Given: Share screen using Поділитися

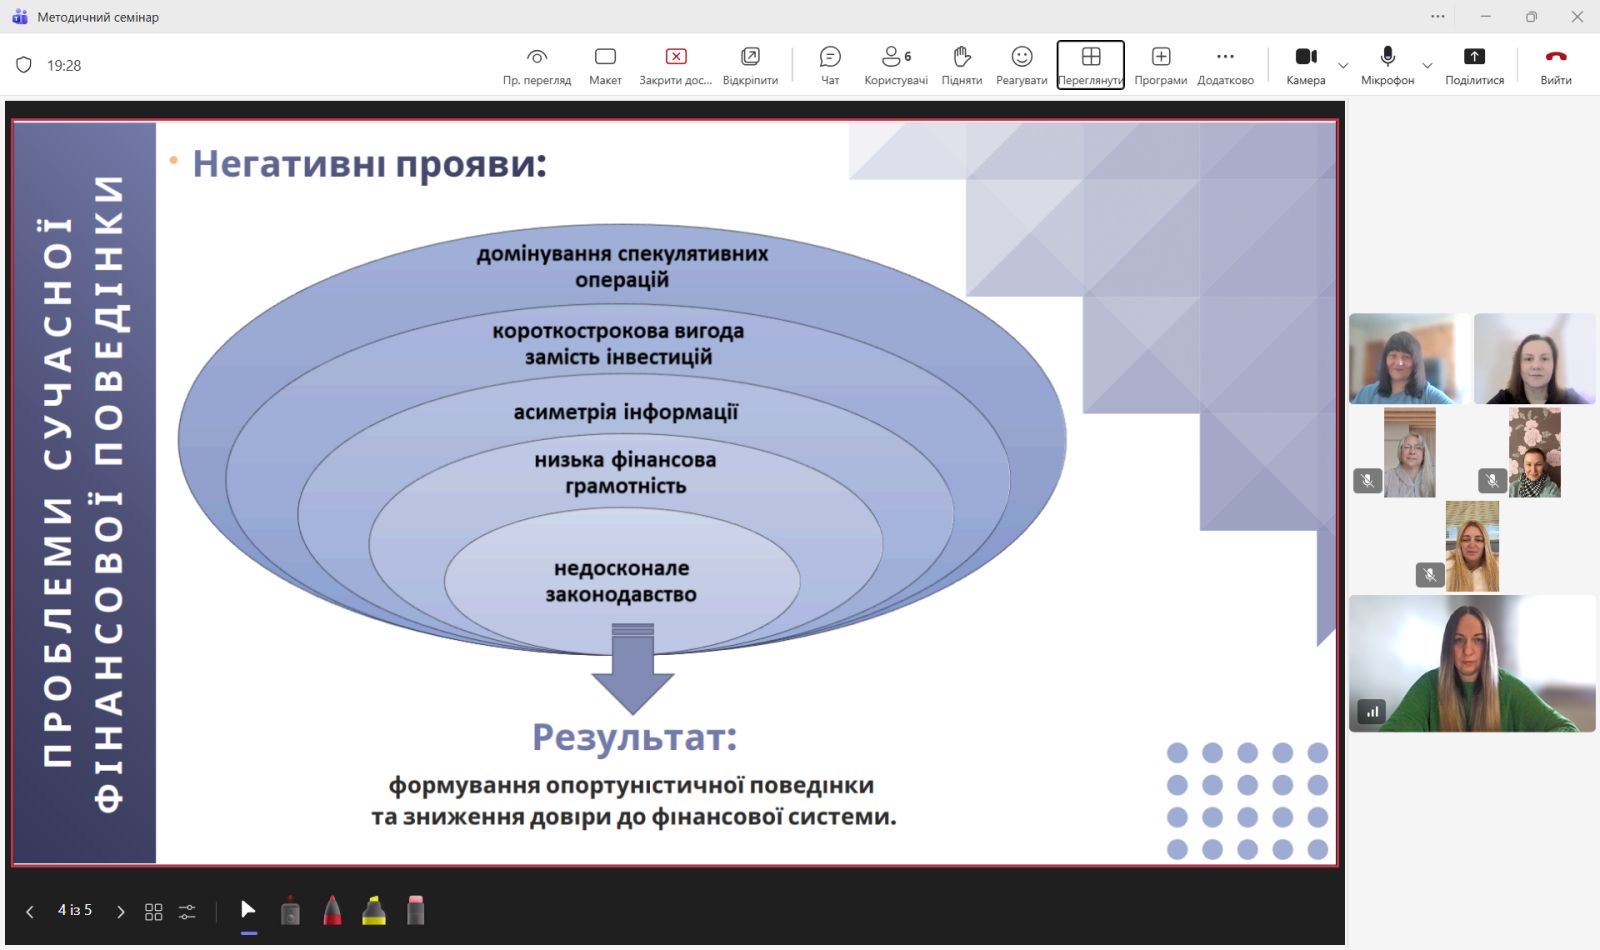Looking at the screenshot, I should pyautogui.click(x=1474, y=65).
